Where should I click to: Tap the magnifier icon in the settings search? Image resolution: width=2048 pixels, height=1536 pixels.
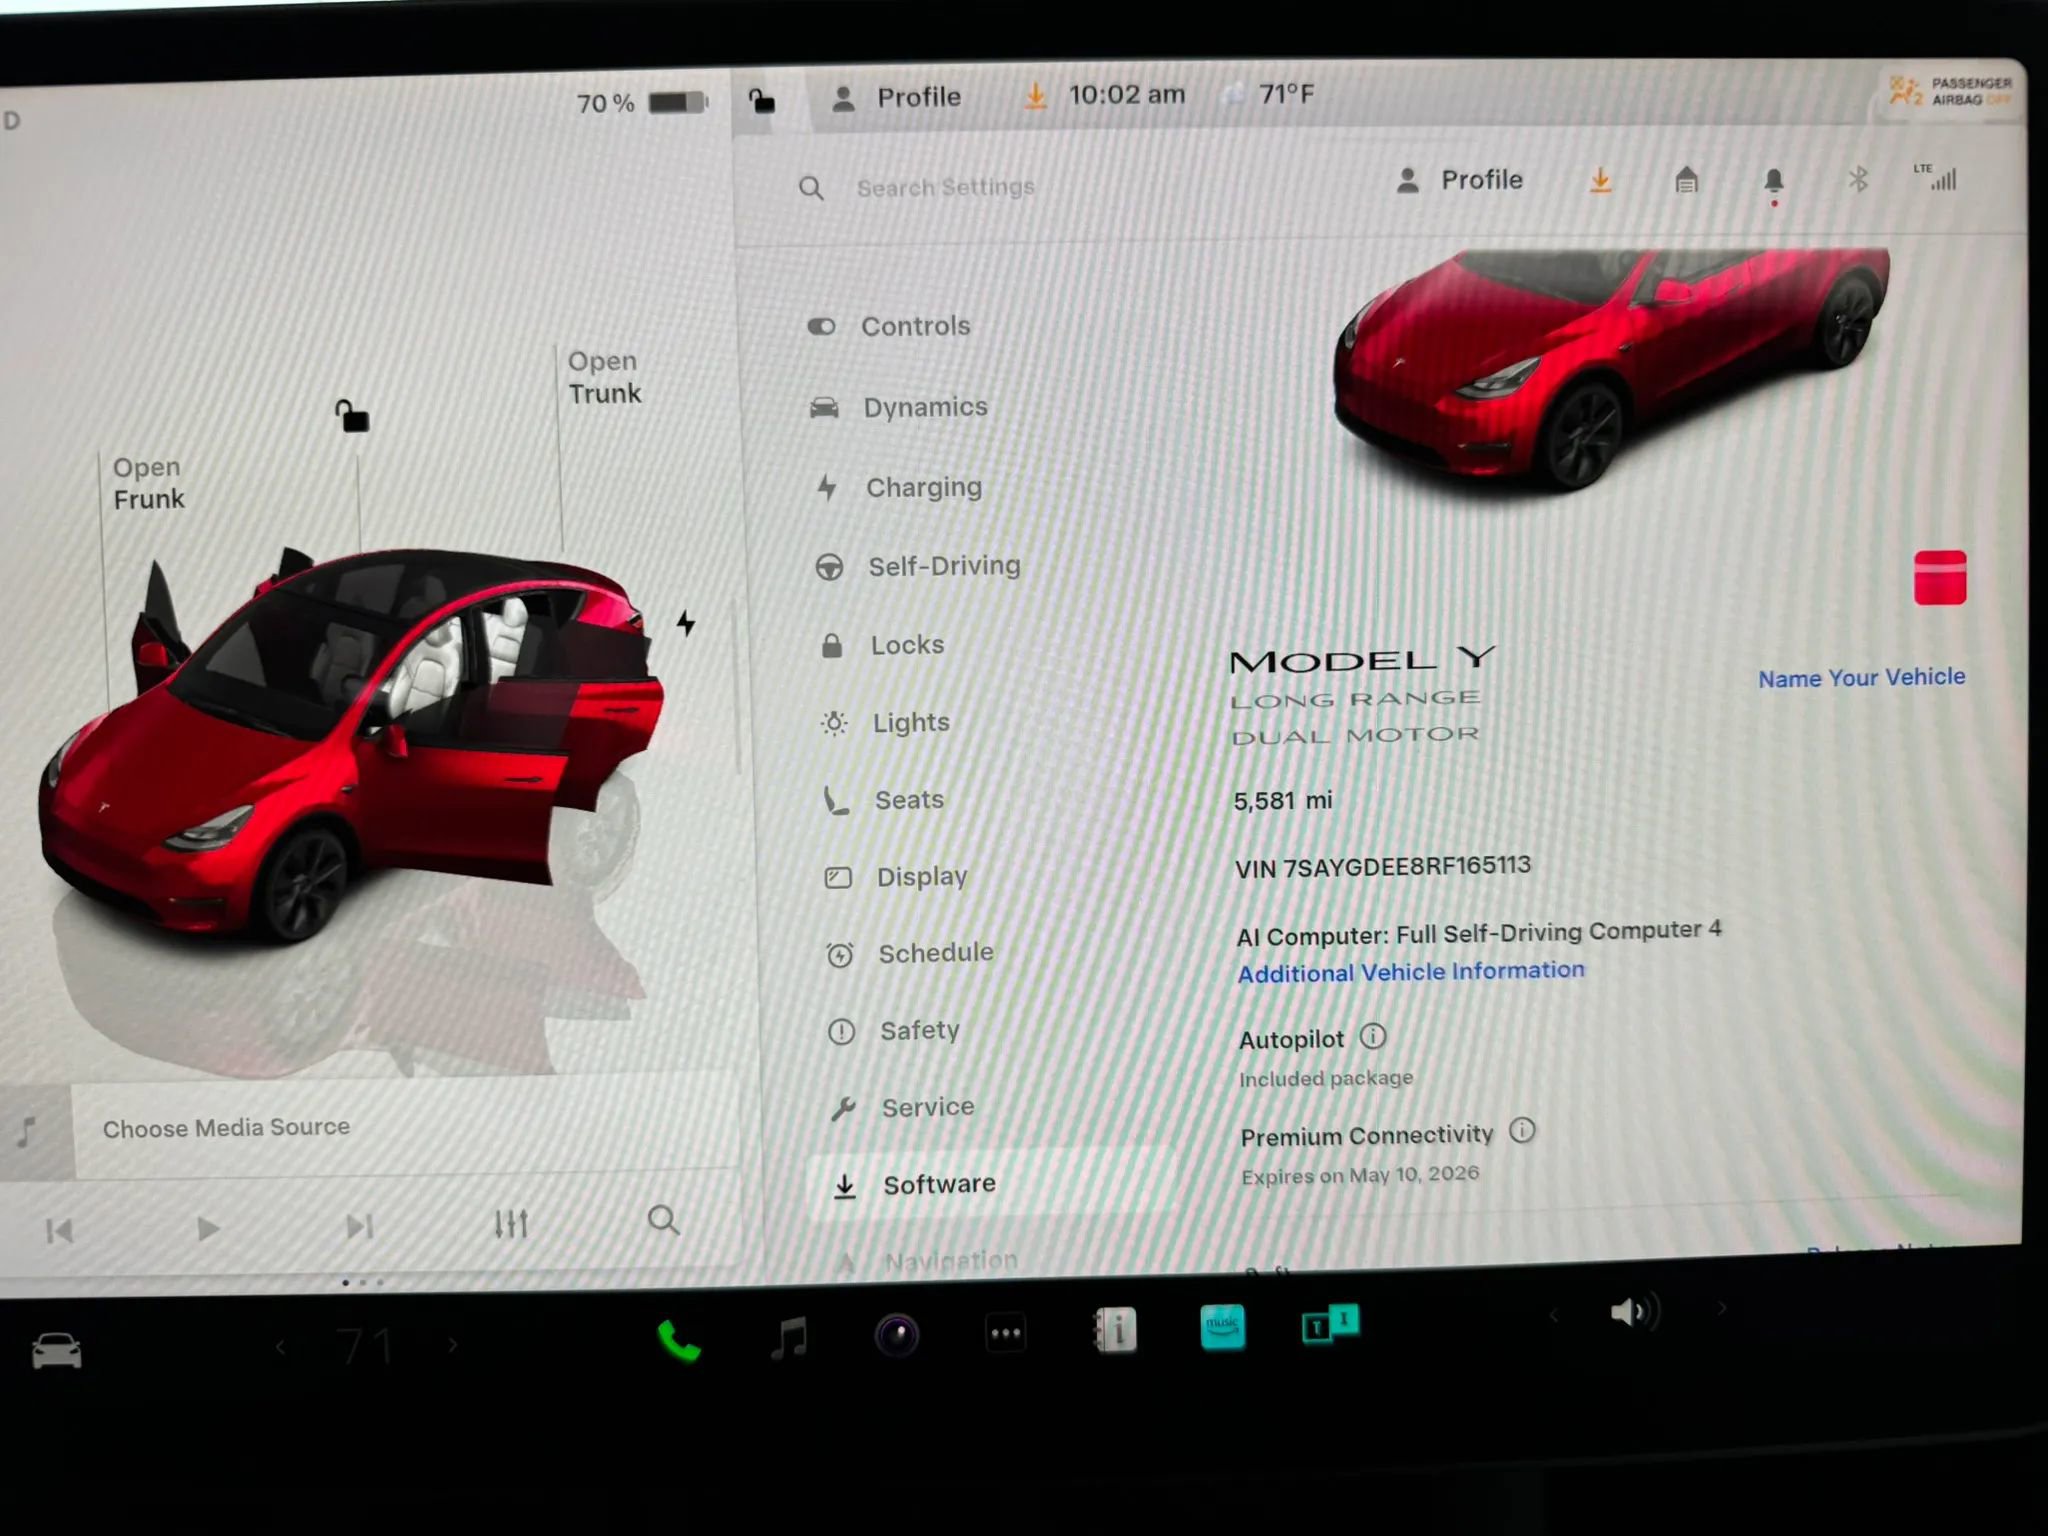[811, 188]
